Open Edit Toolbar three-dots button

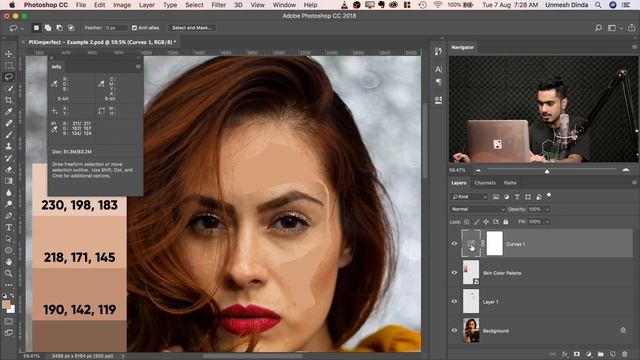(9, 284)
